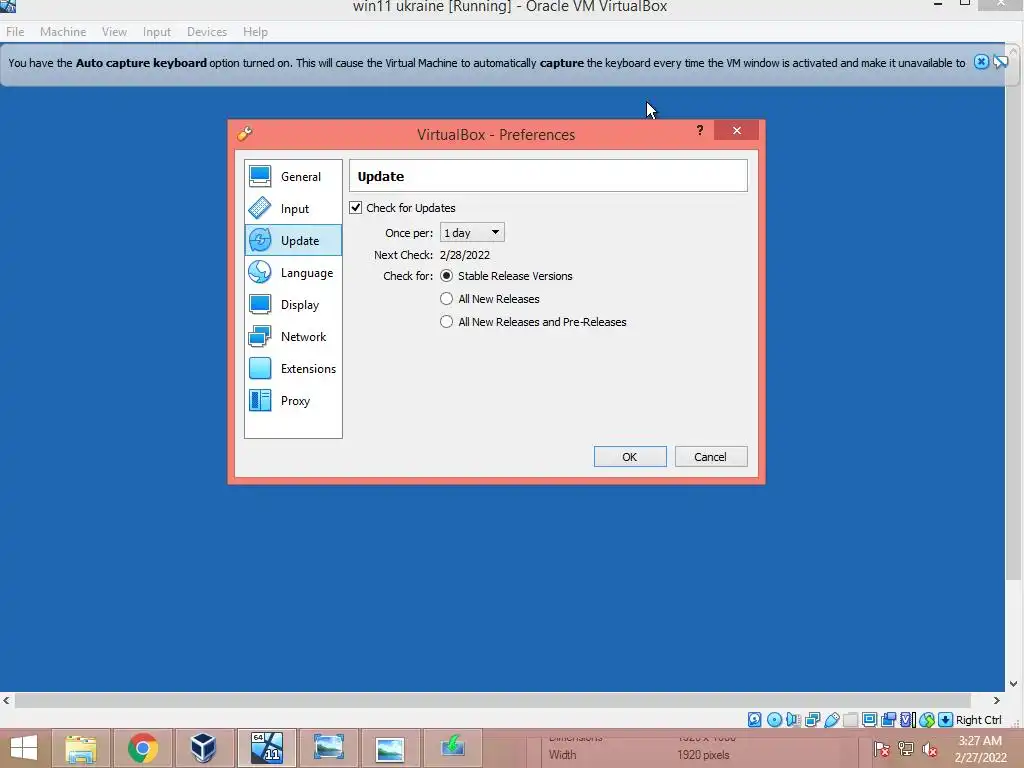Click the Windows Start button

pyautogui.click(x=24, y=748)
